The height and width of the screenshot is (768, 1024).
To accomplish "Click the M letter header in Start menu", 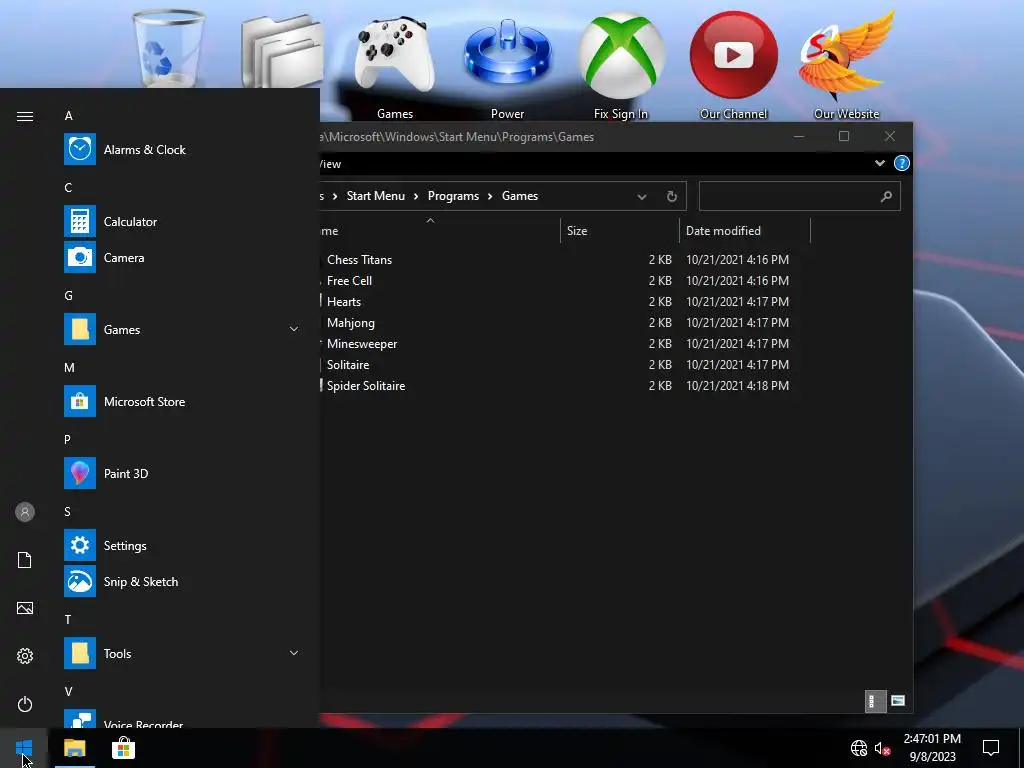I will tap(69, 368).
